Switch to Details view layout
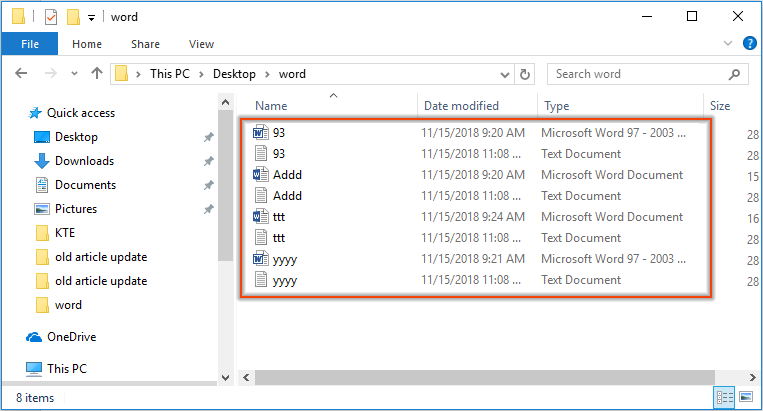The image size is (763, 411). 724,398
